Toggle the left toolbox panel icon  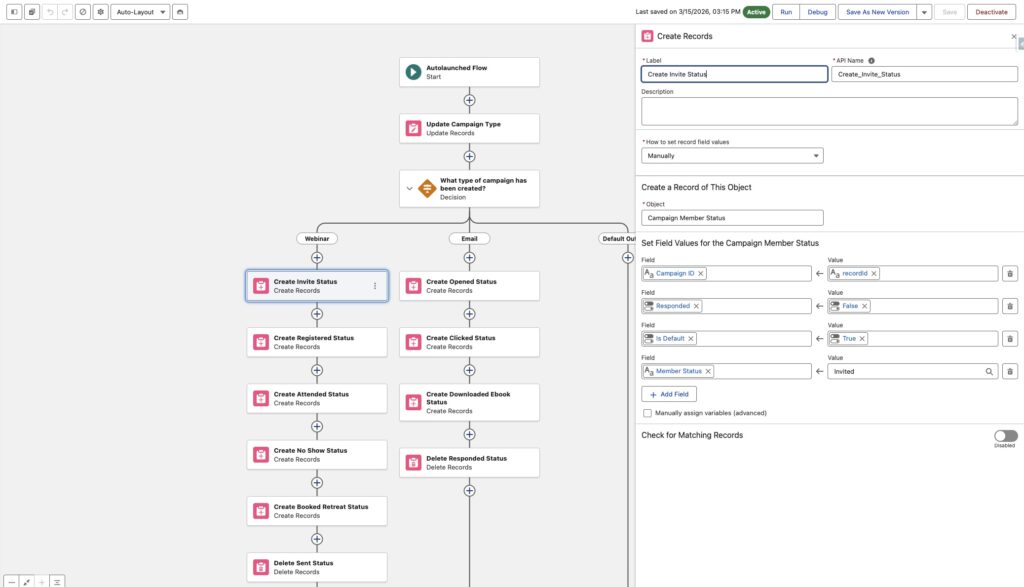pos(14,12)
